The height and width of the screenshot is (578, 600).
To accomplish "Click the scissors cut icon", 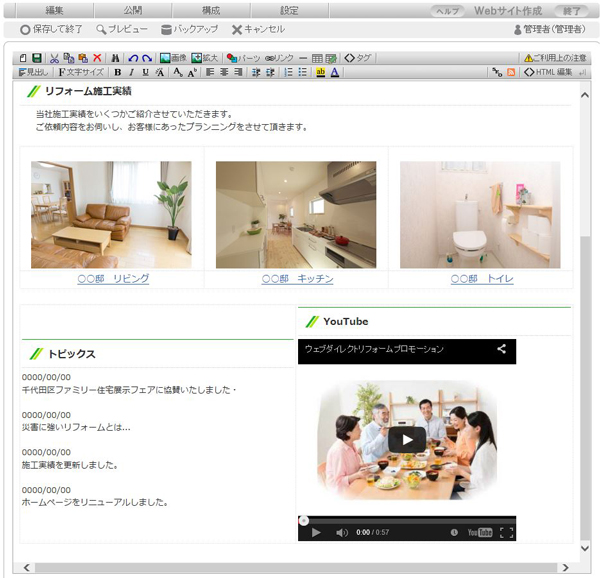I will coord(54,58).
